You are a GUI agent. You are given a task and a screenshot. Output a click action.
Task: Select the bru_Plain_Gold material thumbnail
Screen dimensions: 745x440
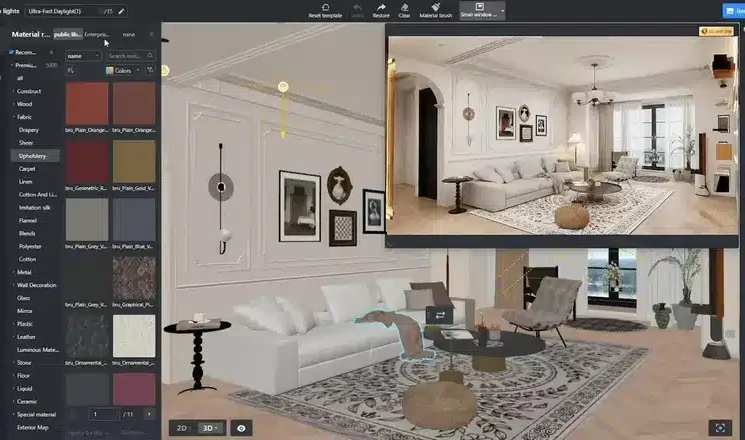coord(134,160)
